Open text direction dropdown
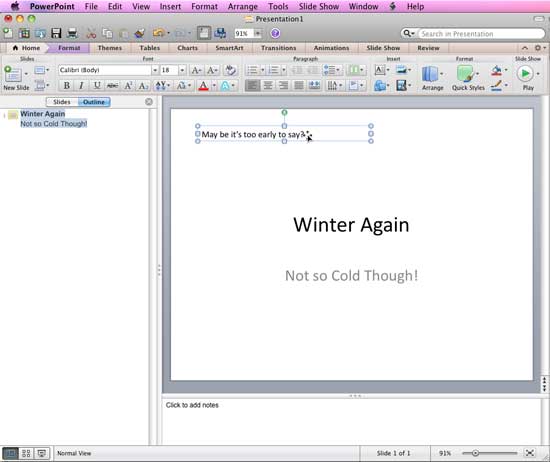The height and width of the screenshot is (462, 550). 334,85
